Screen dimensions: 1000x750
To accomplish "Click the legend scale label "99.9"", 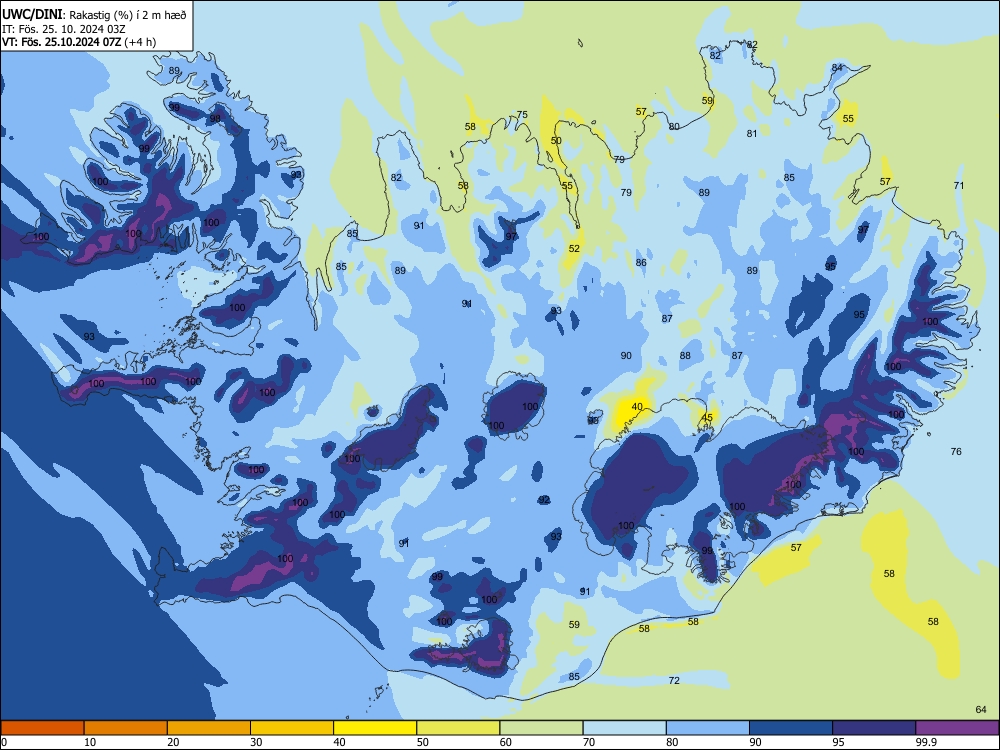I will [926, 742].
